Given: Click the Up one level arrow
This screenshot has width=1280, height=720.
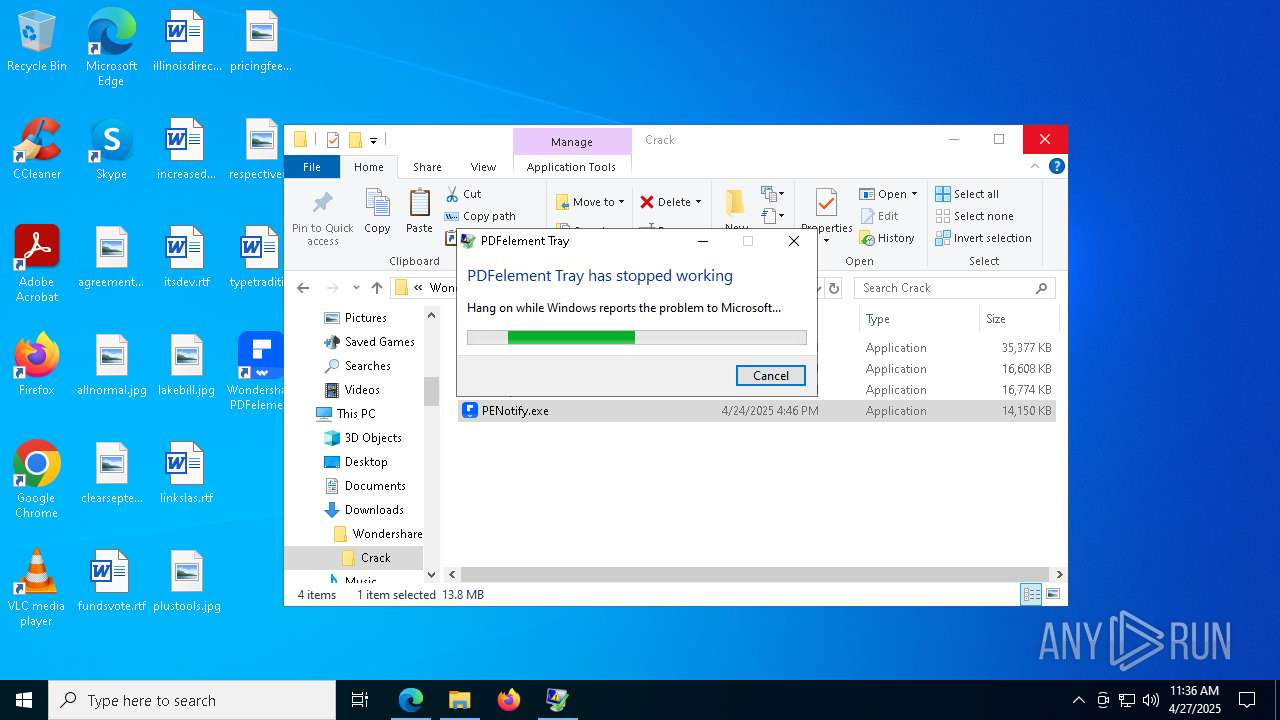Looking at the screenshot, I should (377, 288).
